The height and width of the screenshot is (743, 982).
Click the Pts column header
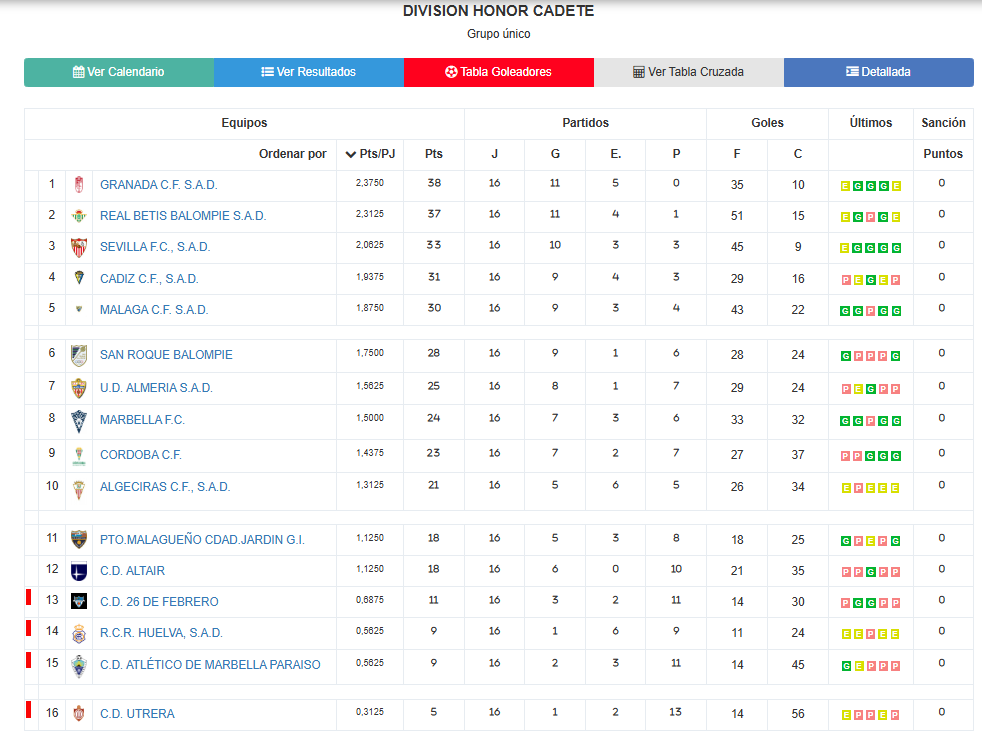point(433,154)
